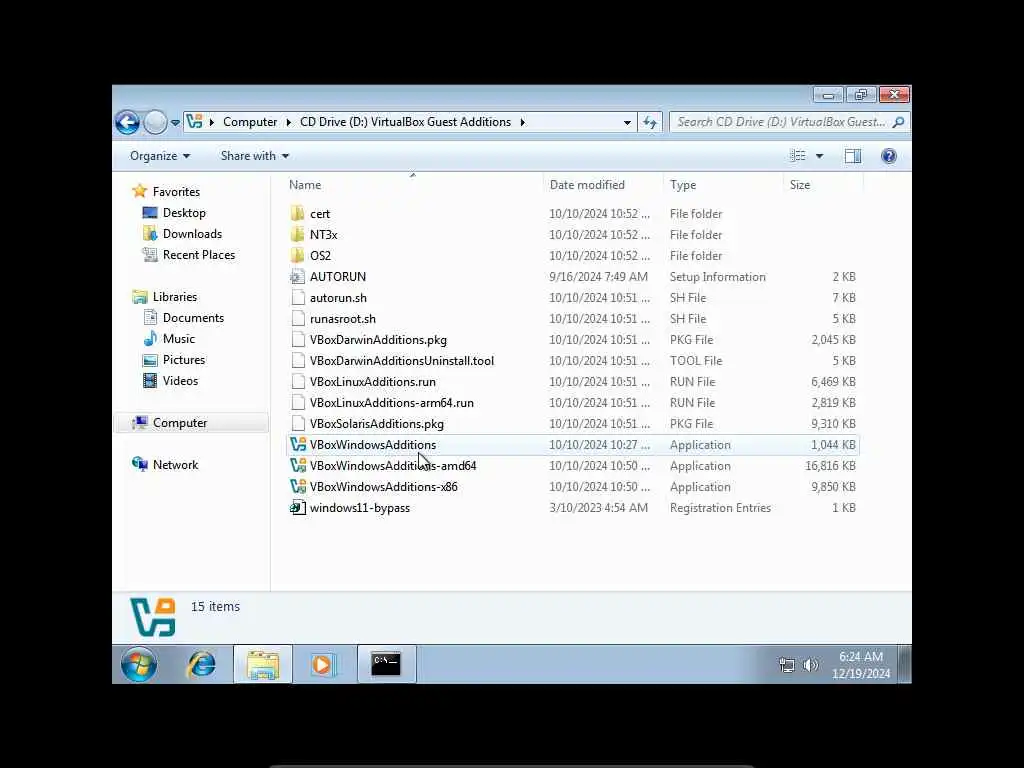Click the Registration Entries type cell
Viewport: 1024px width, 768px height.
click(720, 508)
